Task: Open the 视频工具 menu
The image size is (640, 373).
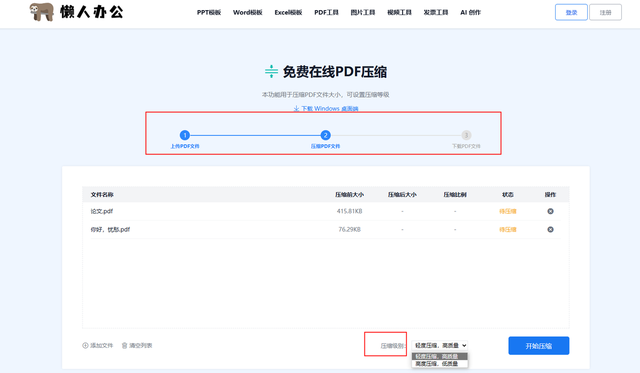Action: [399, 12]
